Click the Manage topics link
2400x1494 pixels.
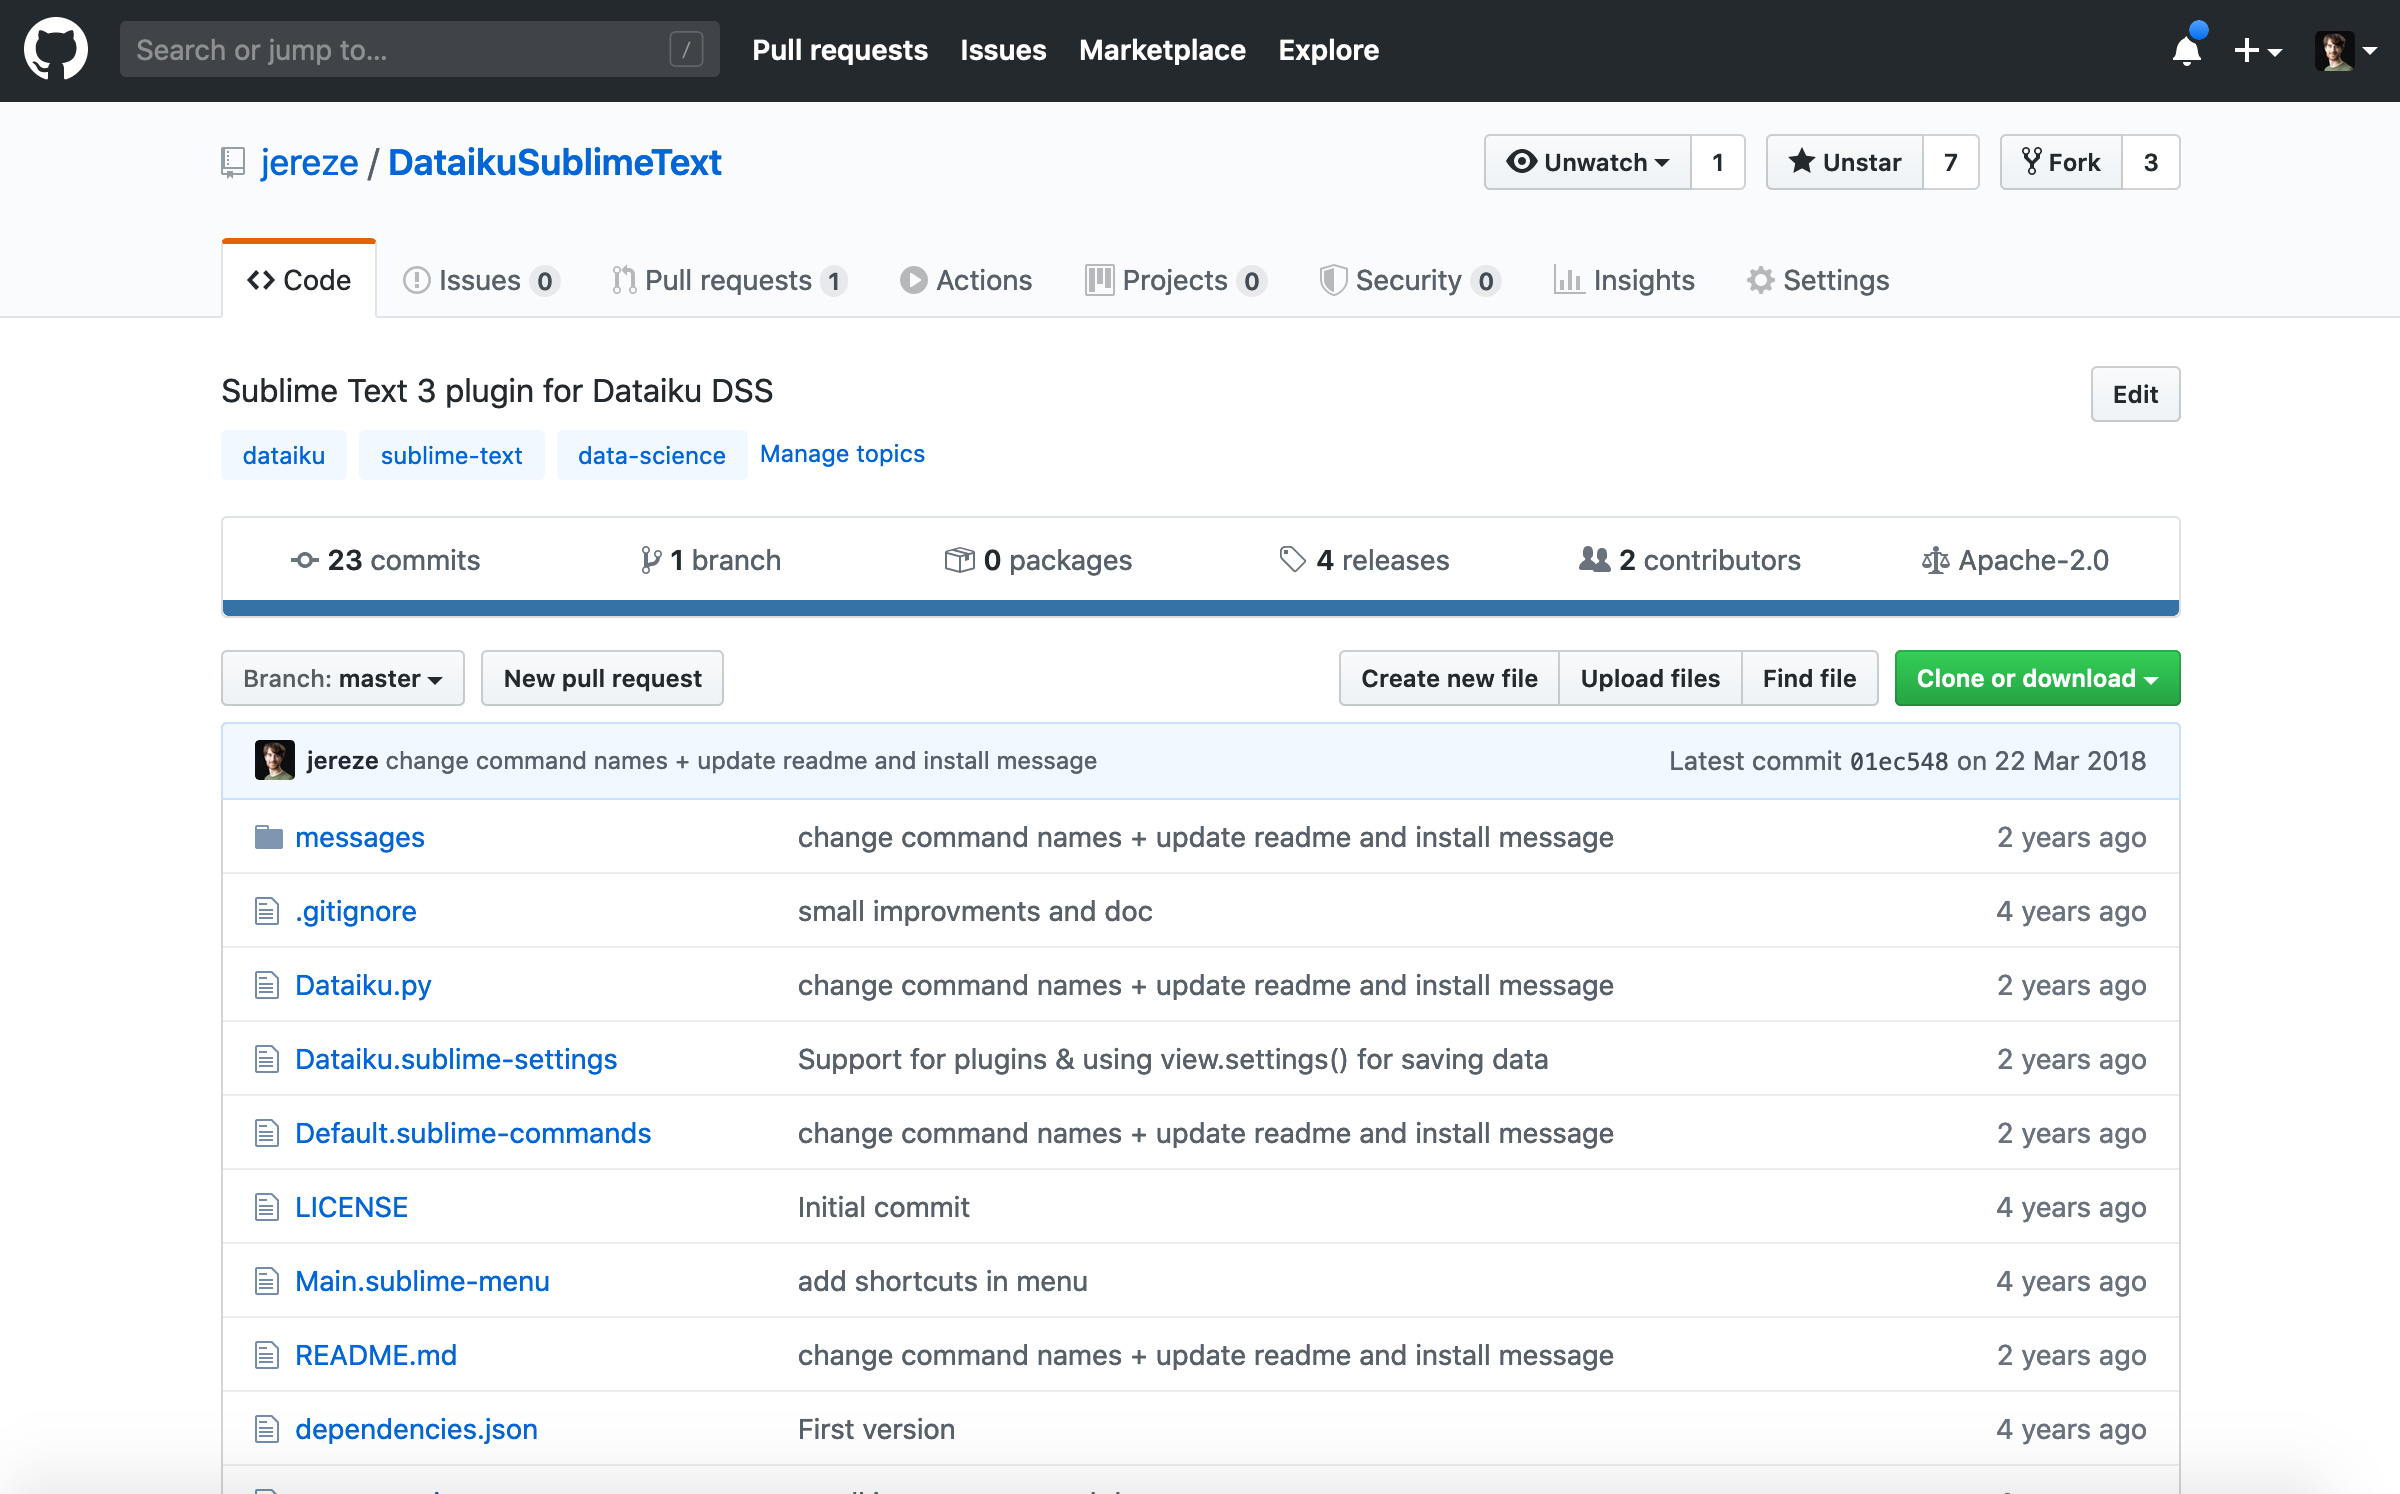point(843,454)
